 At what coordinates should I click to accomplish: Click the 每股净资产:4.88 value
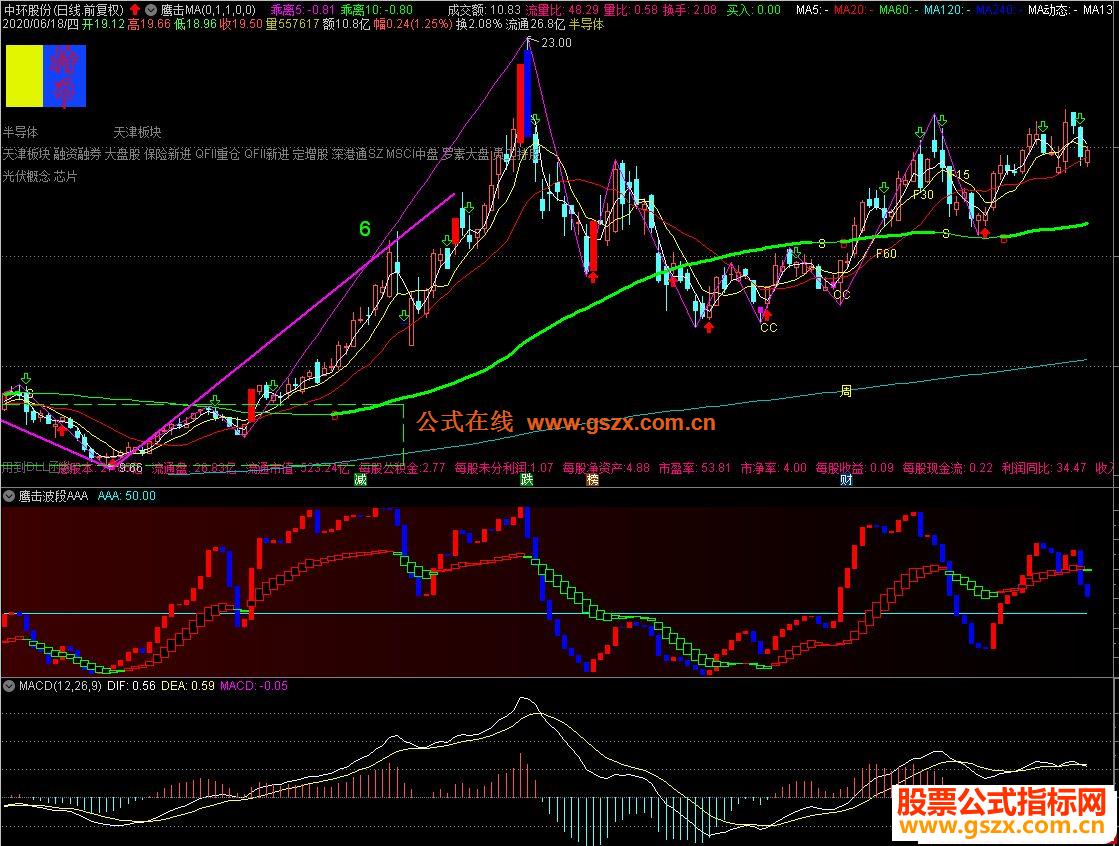click(x=606, y=468)
